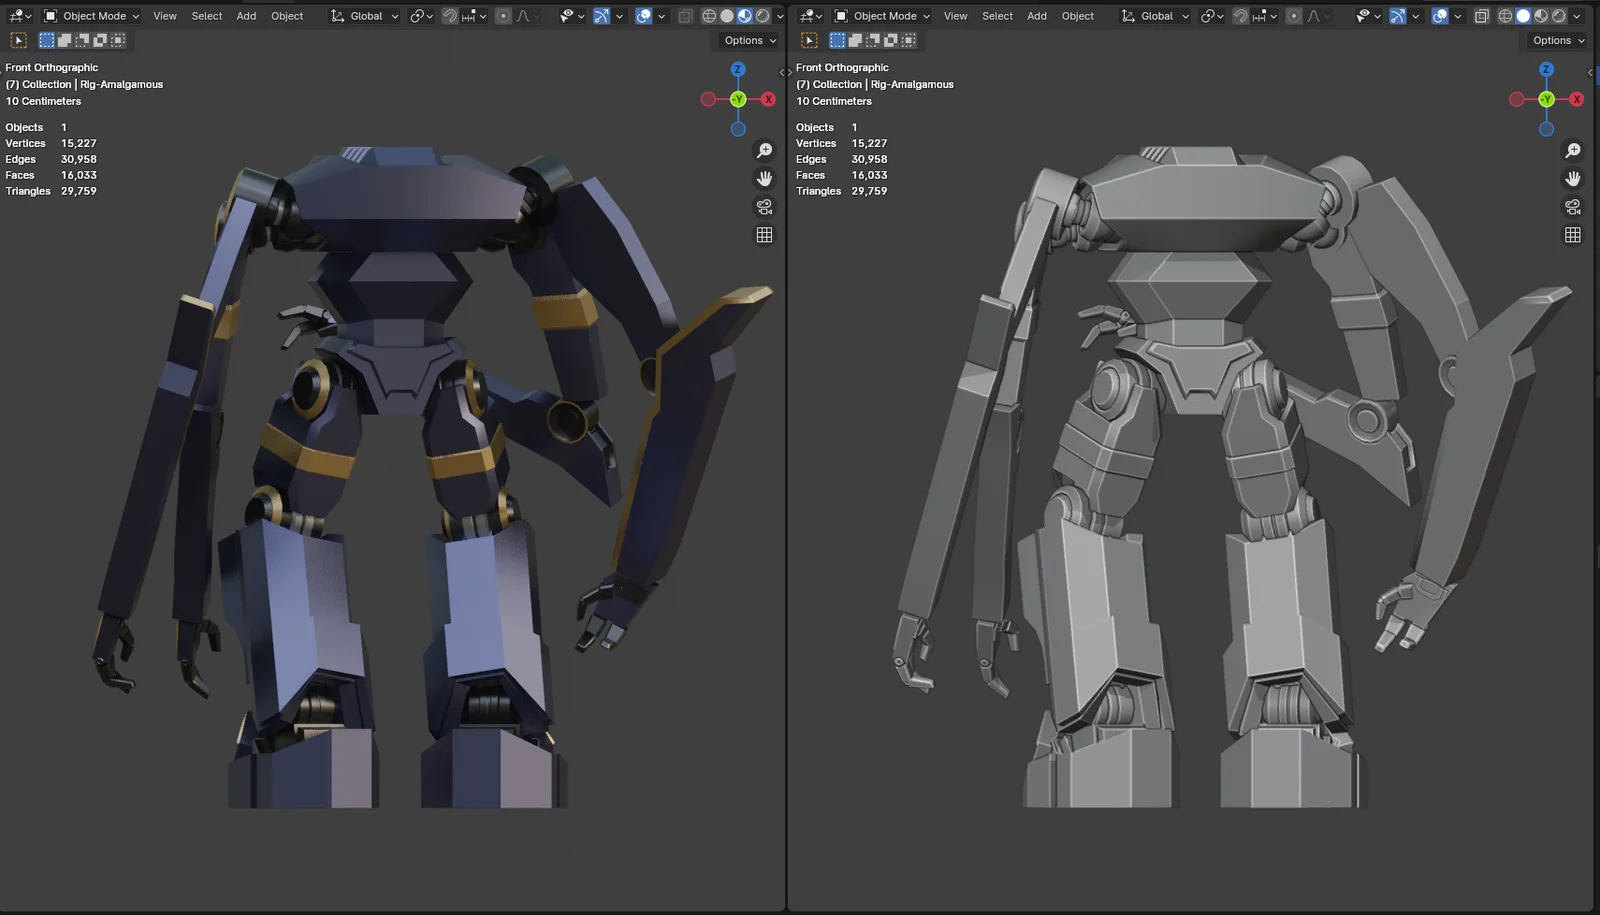Click the pan hand icon in right viewport
This screenshot has height=915, width=1600.
[x=1573, y=178]
